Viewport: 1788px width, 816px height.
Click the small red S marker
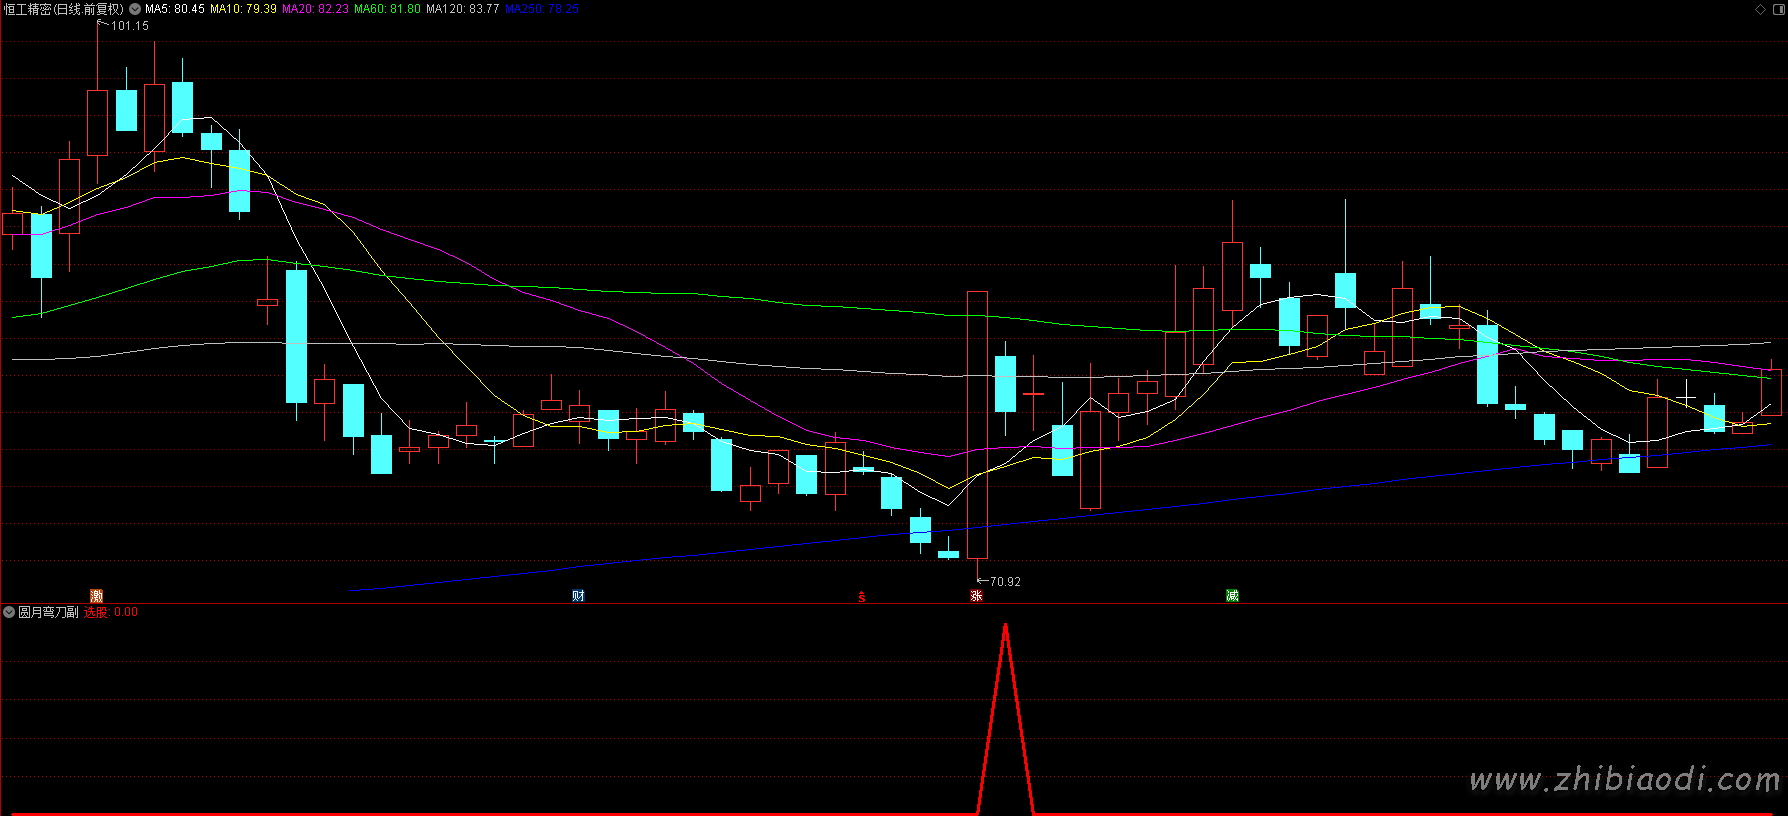[x=862, y=597]
